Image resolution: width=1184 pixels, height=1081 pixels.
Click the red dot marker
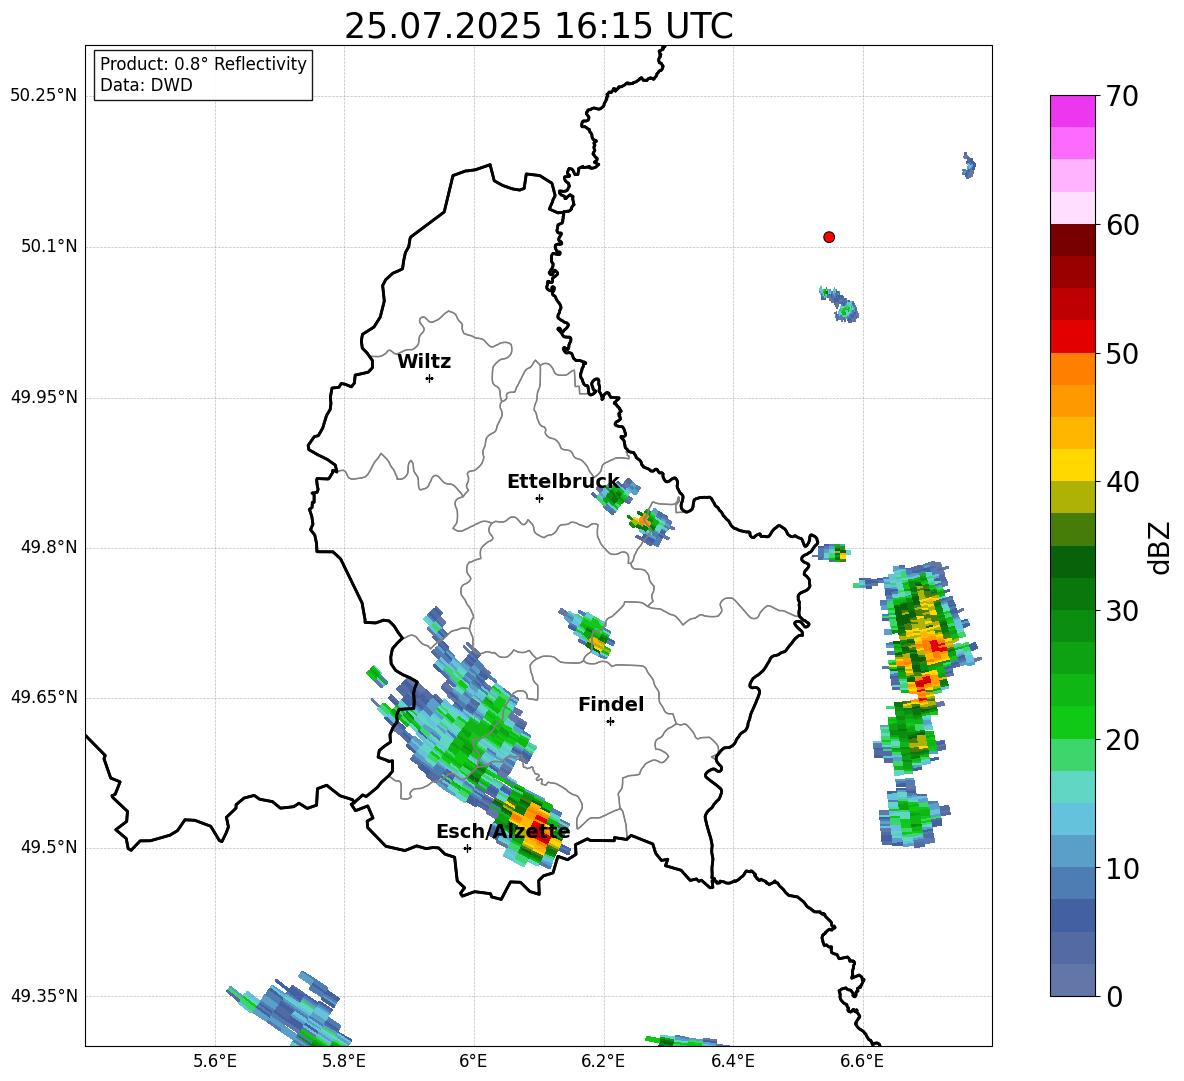(x=829, y=237)
